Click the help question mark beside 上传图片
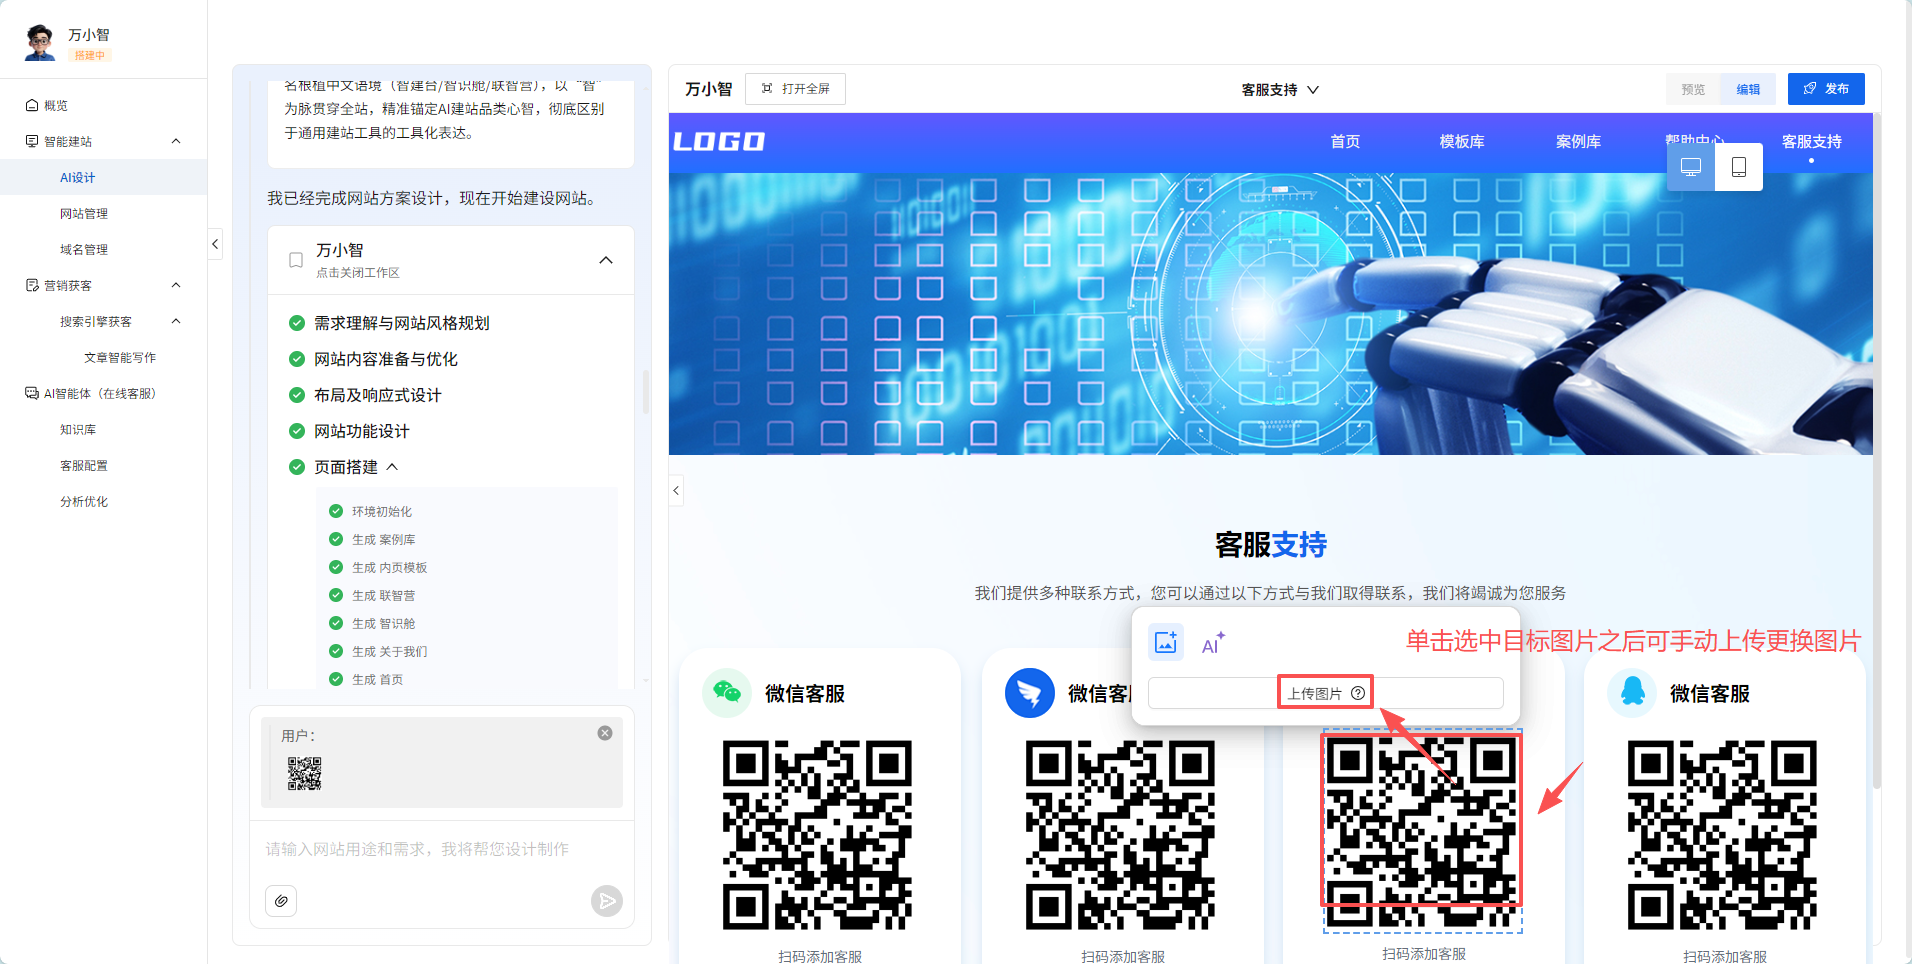The width and height of the screenshot is (1912, 964). tap(1358, 693)
